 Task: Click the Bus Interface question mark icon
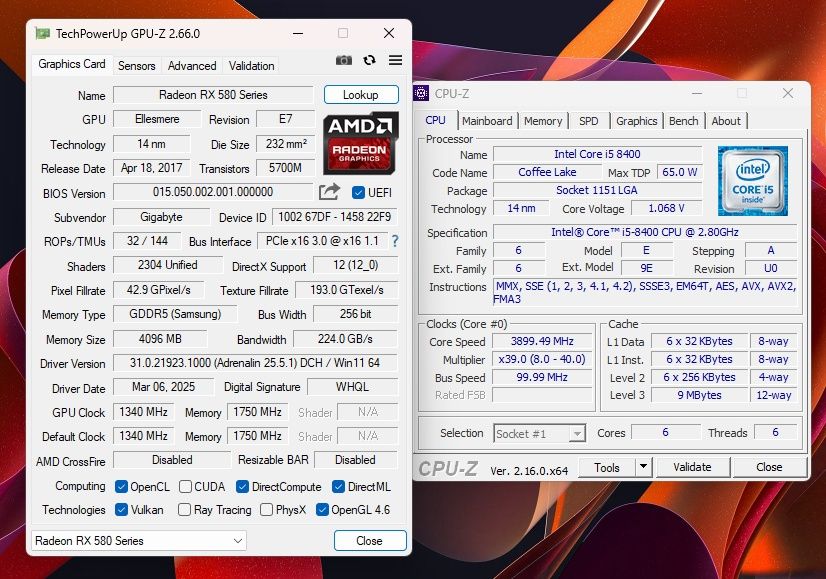tap(395, 241)
